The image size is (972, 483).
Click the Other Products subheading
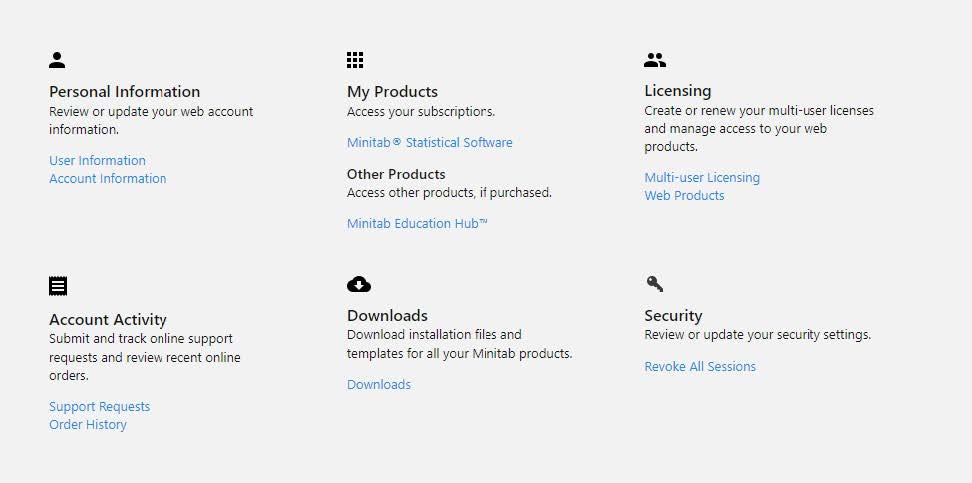[396, 174]
